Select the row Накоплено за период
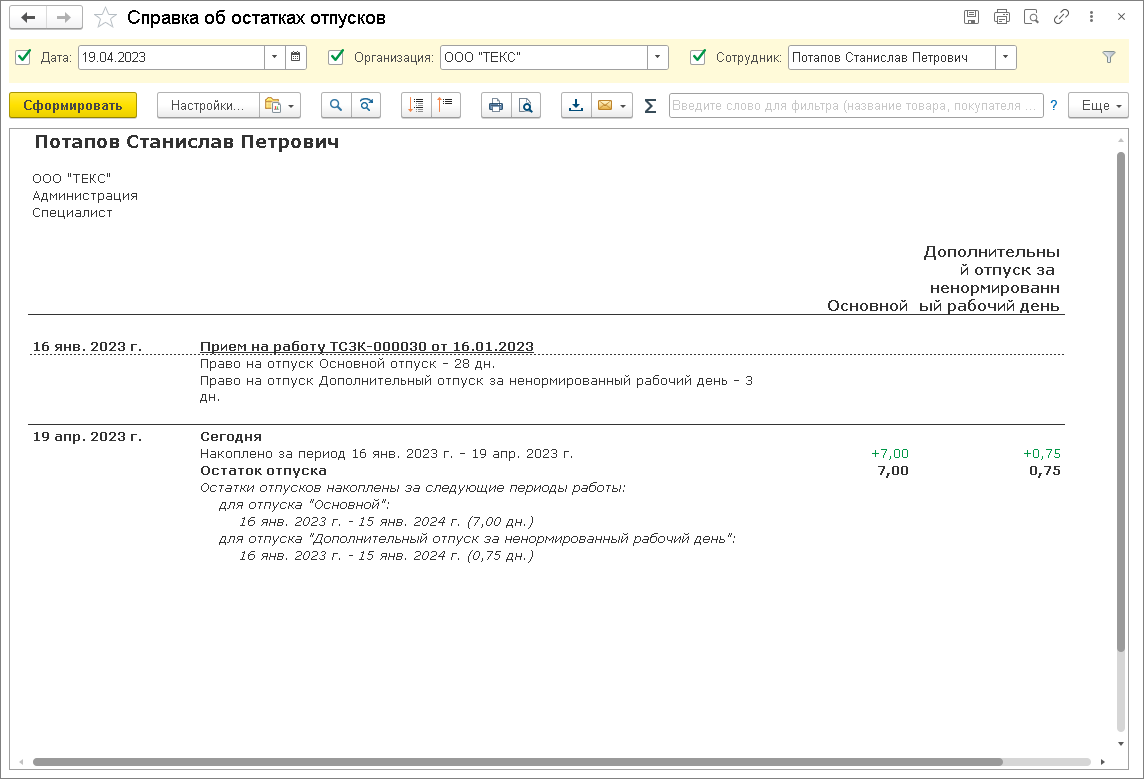The image size is (1144, 779). click(x=387, y=454)
